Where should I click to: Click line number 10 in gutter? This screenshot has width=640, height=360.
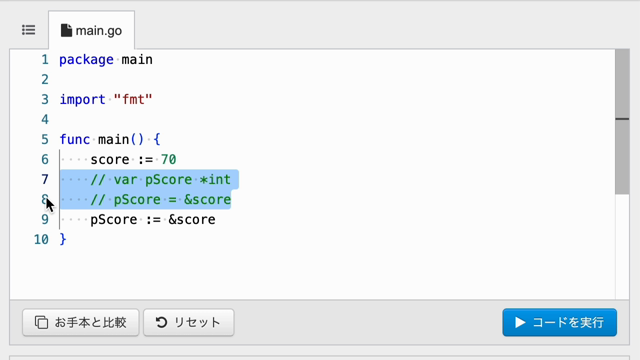41,240
